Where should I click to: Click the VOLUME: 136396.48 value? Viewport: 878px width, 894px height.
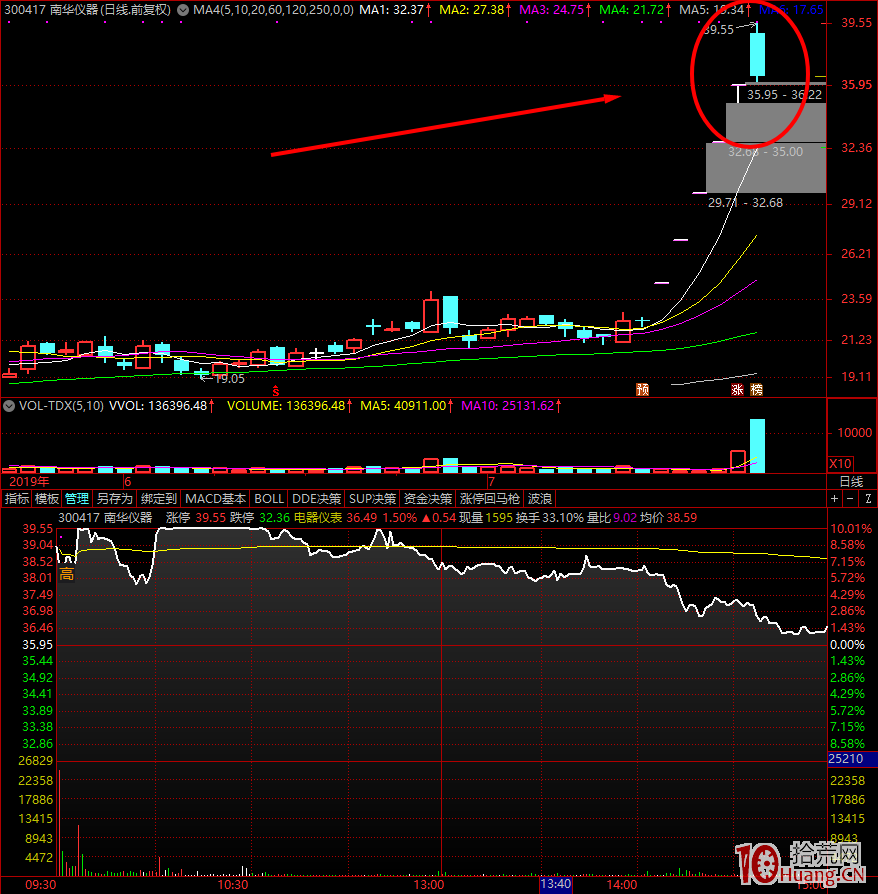(x=286, y=406)
